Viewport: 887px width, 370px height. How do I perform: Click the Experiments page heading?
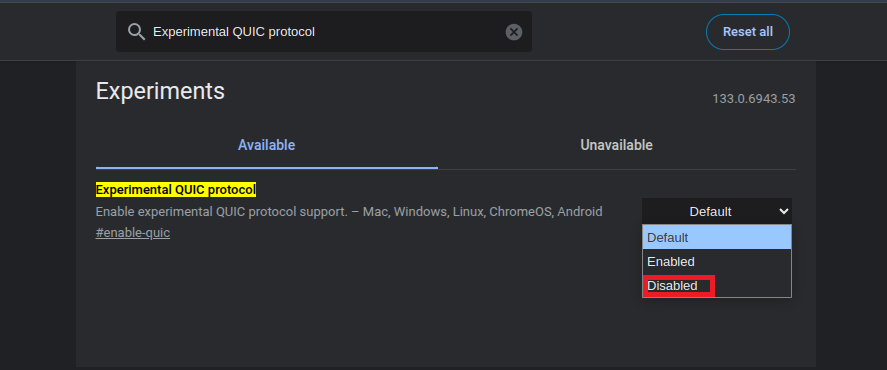[160, 91]
